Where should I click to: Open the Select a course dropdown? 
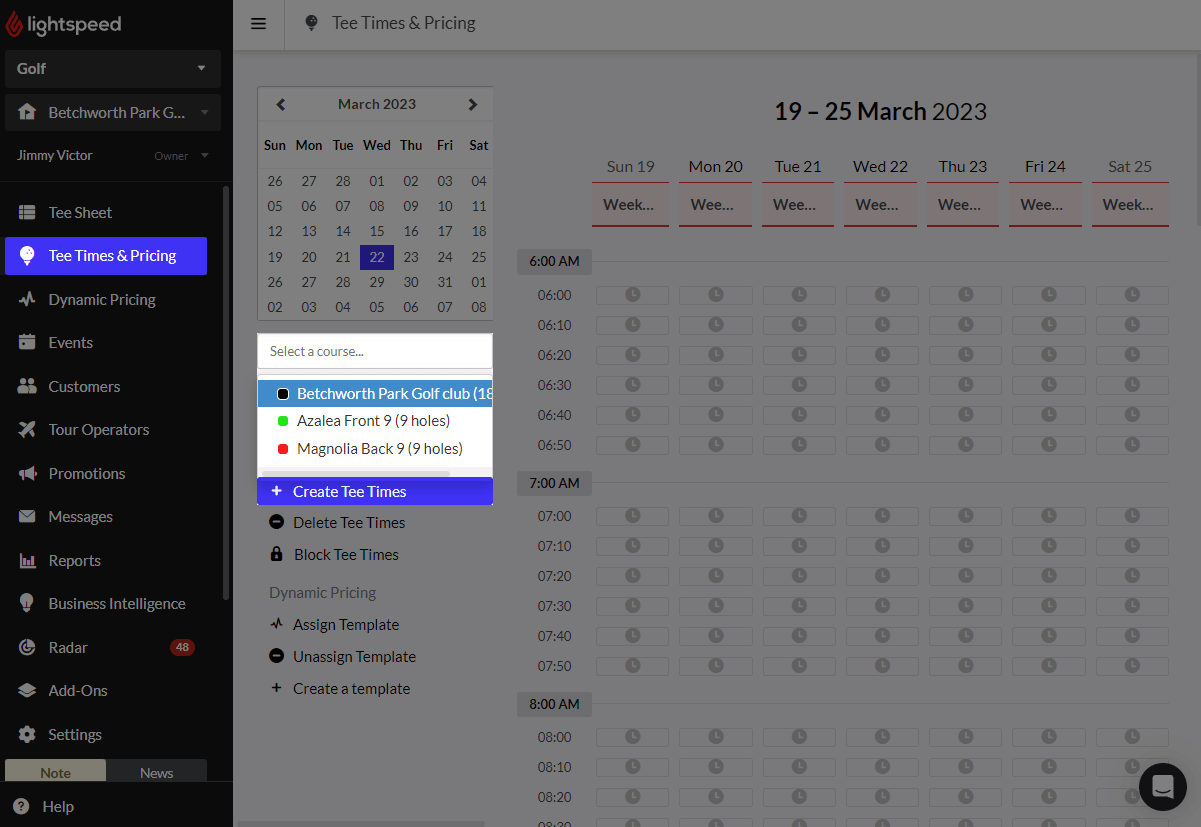coord(374,351)
